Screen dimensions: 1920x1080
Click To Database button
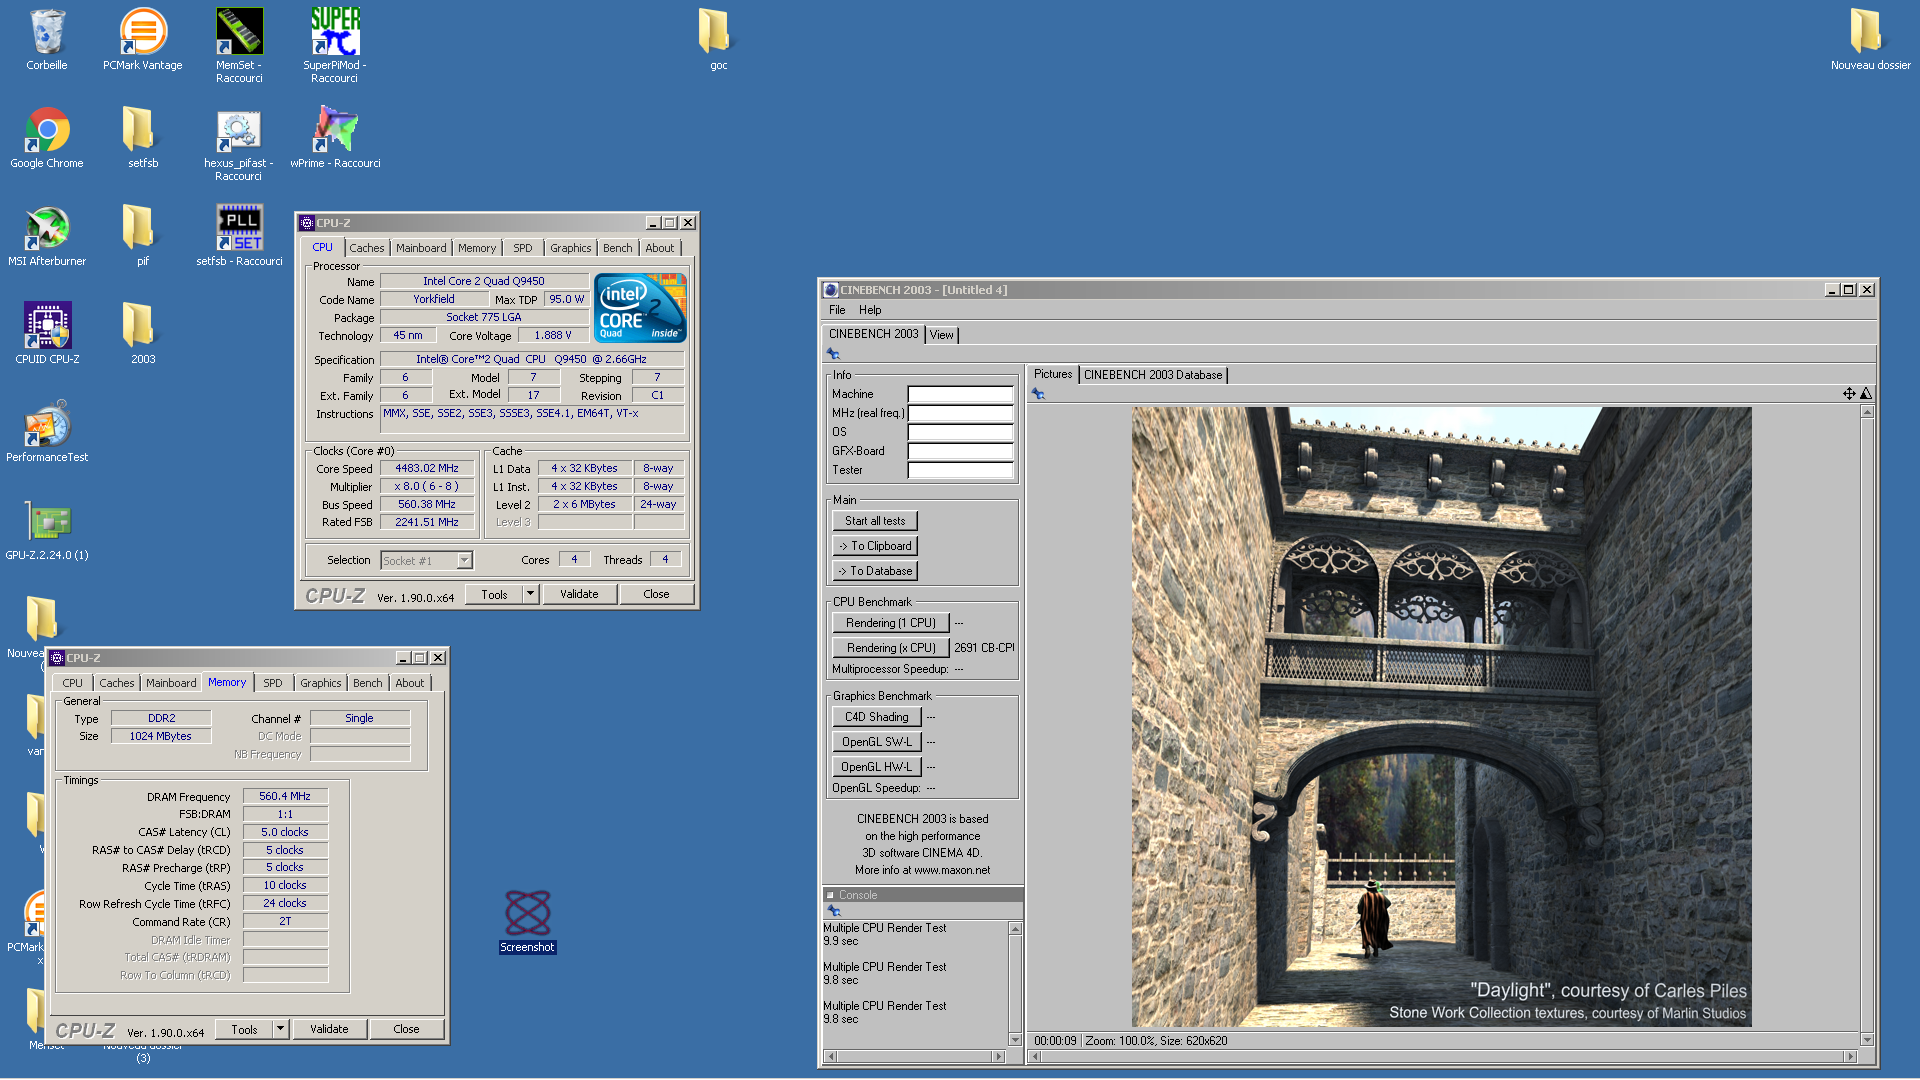pyautogui.click(x=875, y=571)
